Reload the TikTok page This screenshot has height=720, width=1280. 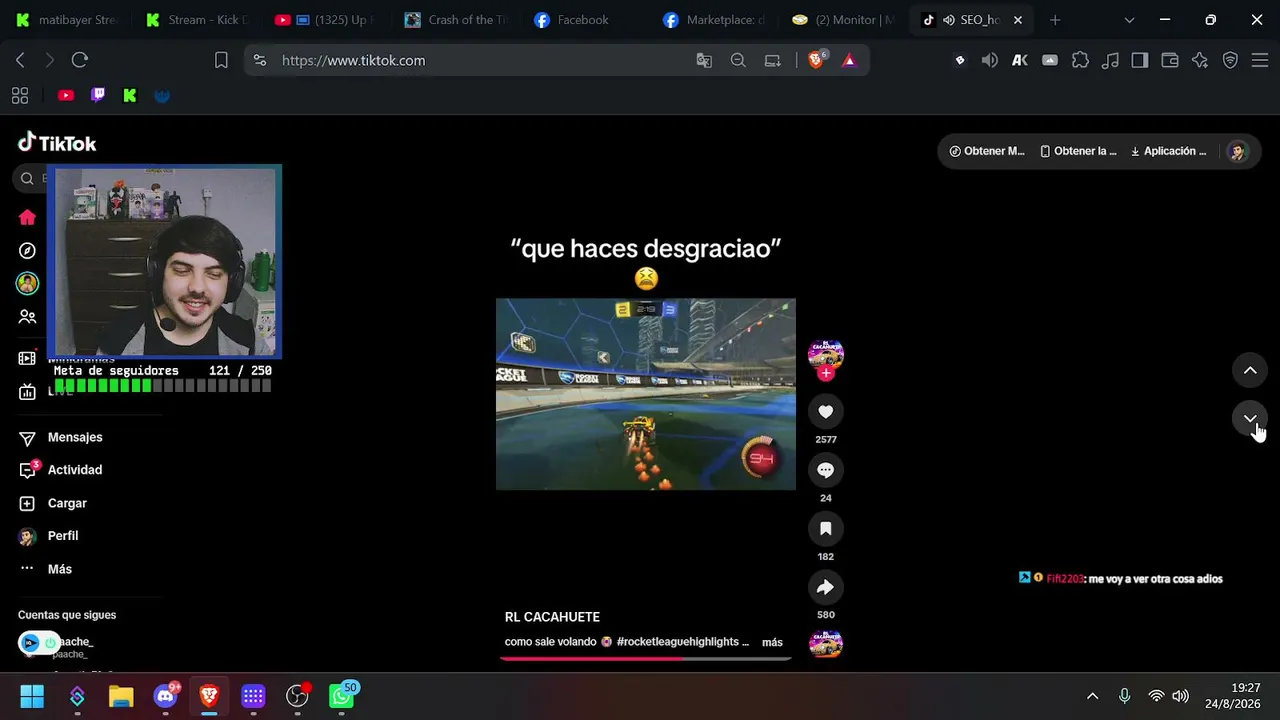[x=80, y=60]
